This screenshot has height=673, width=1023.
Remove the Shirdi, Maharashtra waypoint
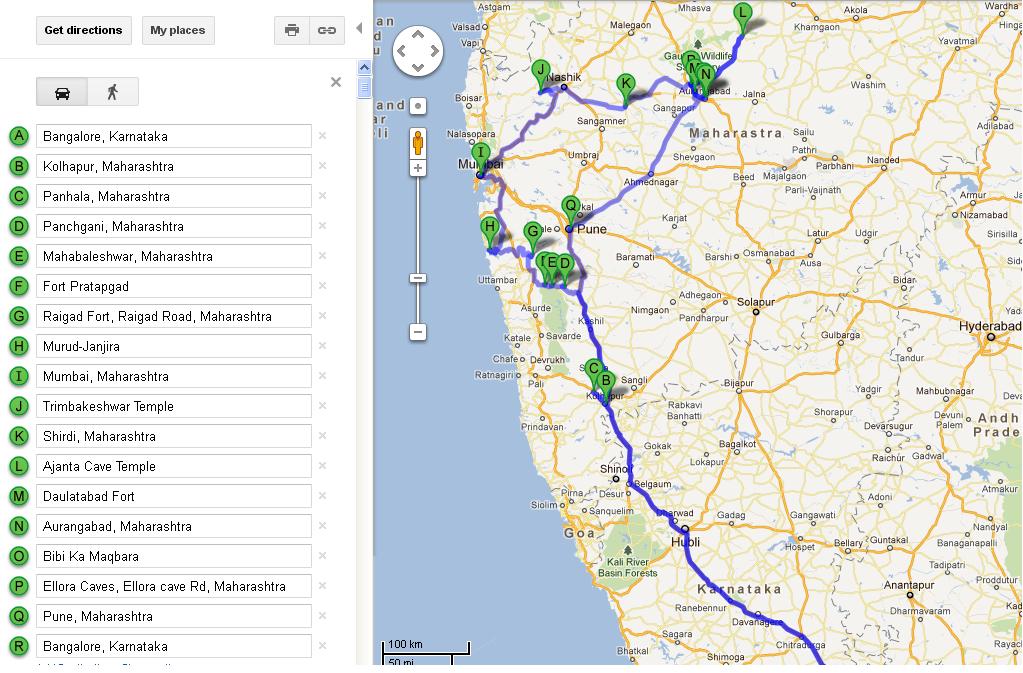point(322,436)
